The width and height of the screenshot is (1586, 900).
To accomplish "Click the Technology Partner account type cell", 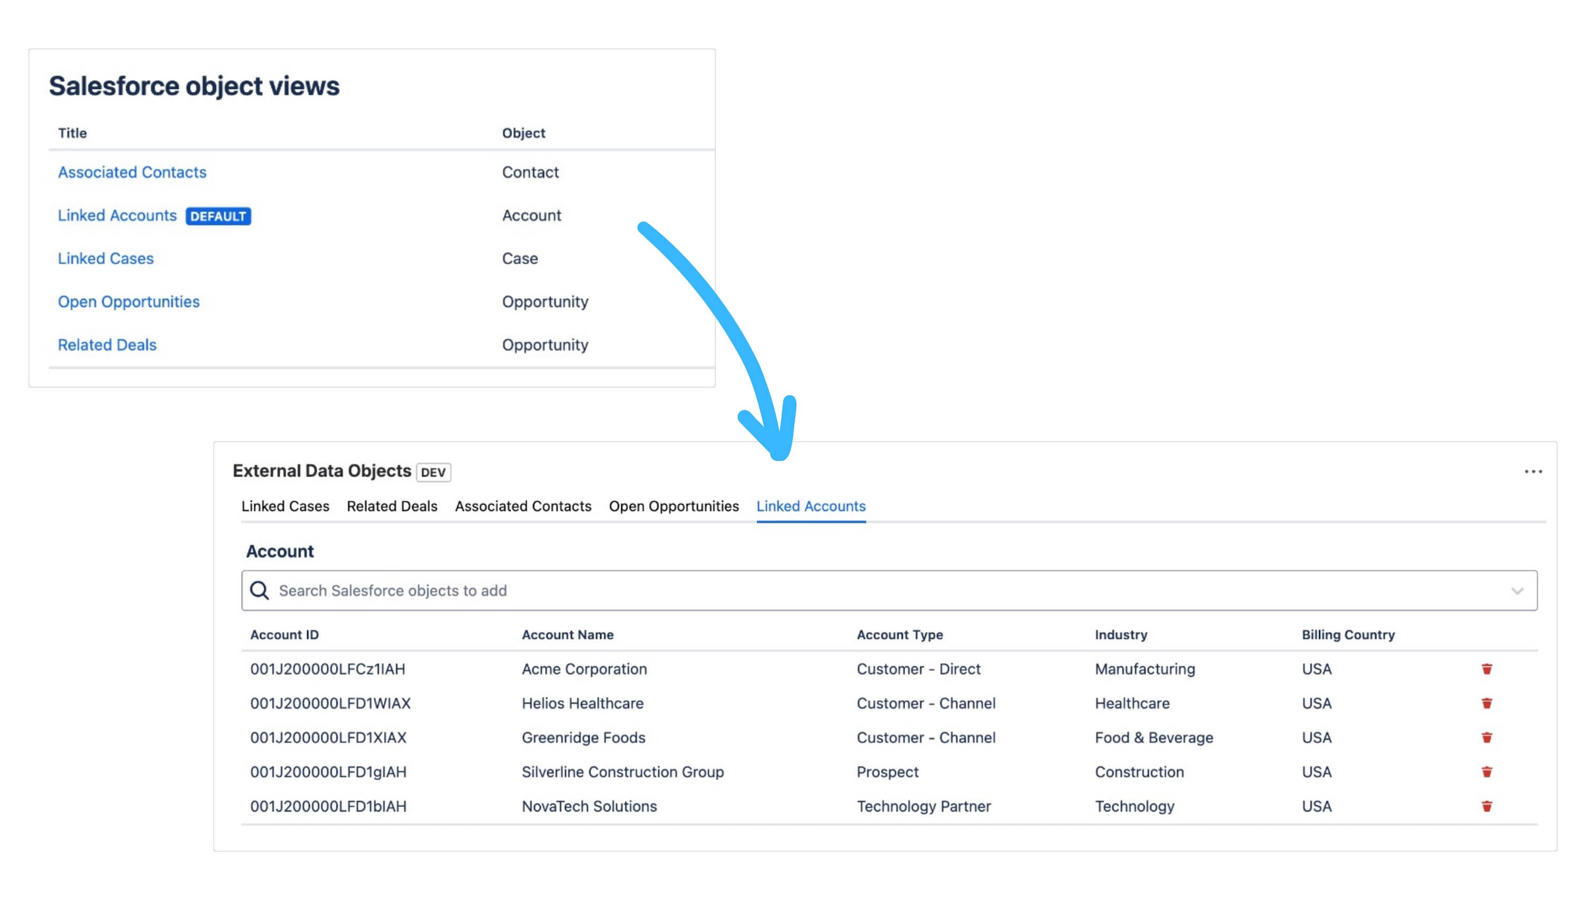I will tap(924, 806).
